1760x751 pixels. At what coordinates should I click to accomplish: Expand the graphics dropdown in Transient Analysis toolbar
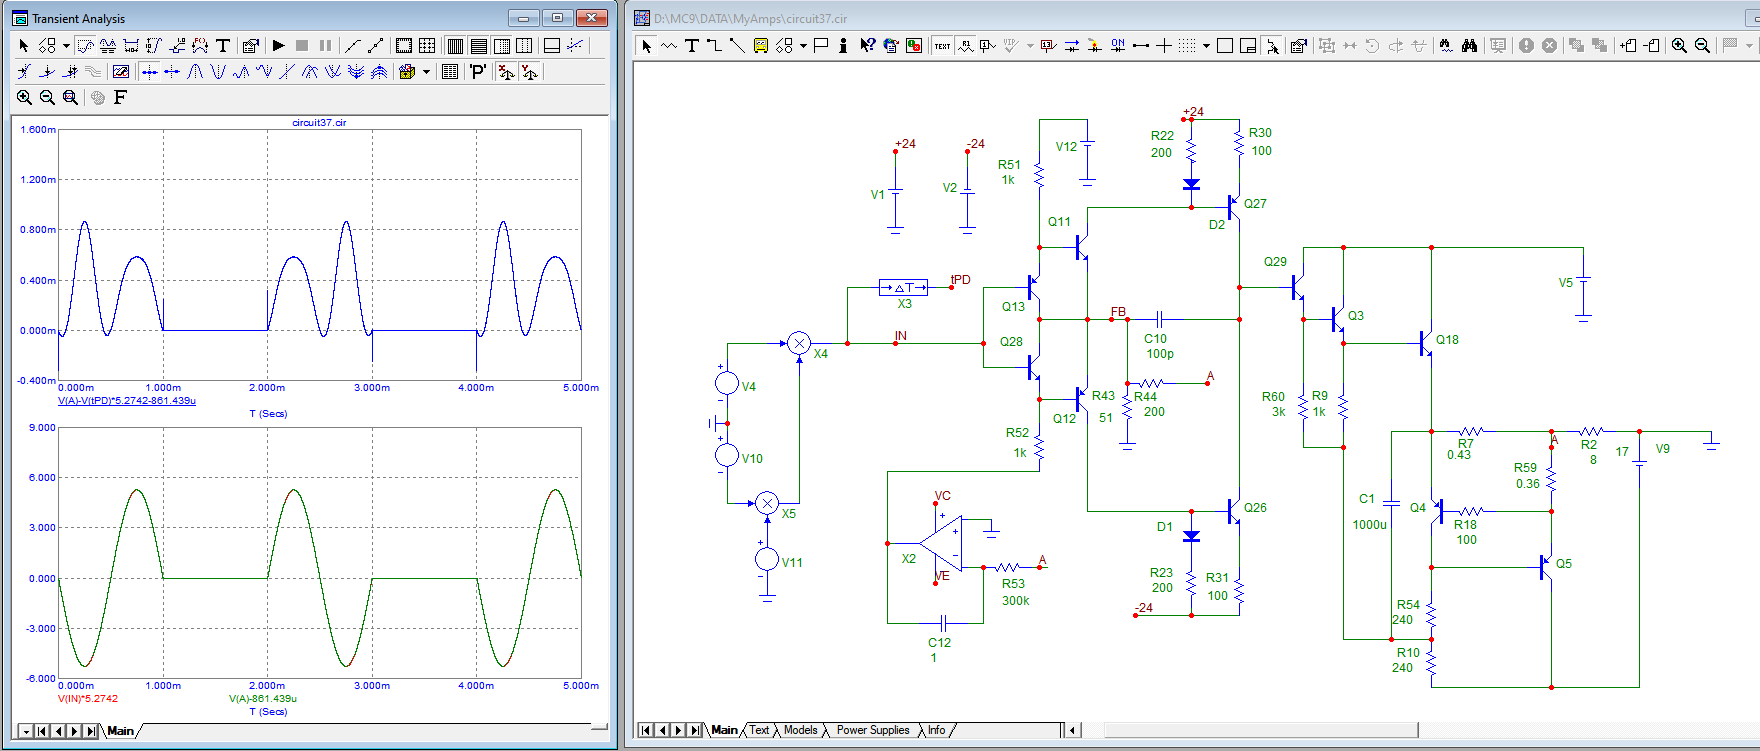point(66,46)
